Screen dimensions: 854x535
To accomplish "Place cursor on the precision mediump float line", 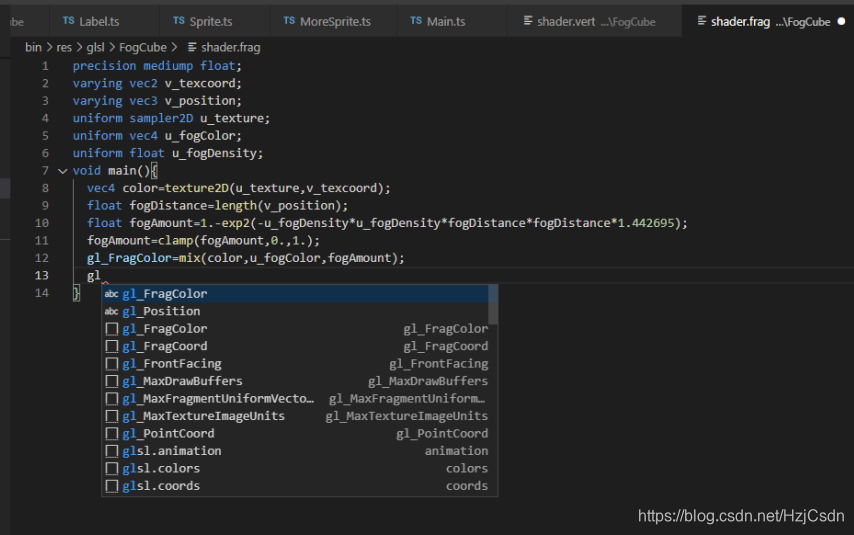I will [x=157, y=66].
